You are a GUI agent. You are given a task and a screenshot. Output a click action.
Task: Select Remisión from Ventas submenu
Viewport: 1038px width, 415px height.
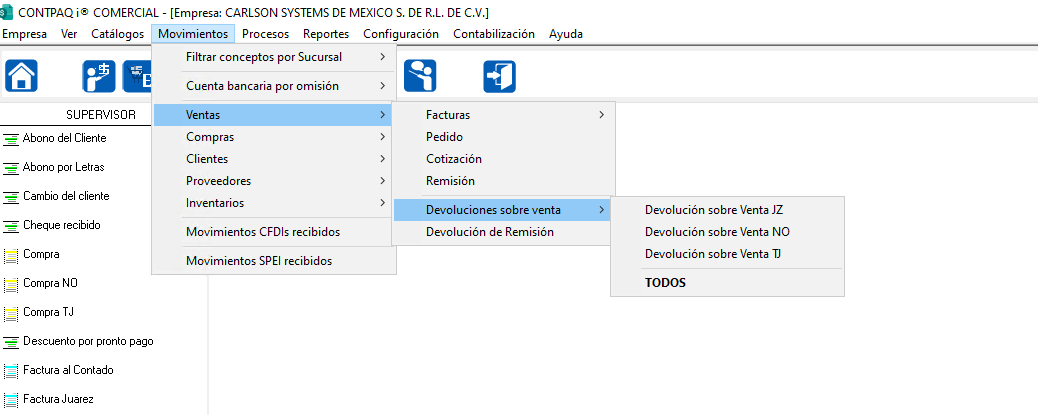coord(504,181)
